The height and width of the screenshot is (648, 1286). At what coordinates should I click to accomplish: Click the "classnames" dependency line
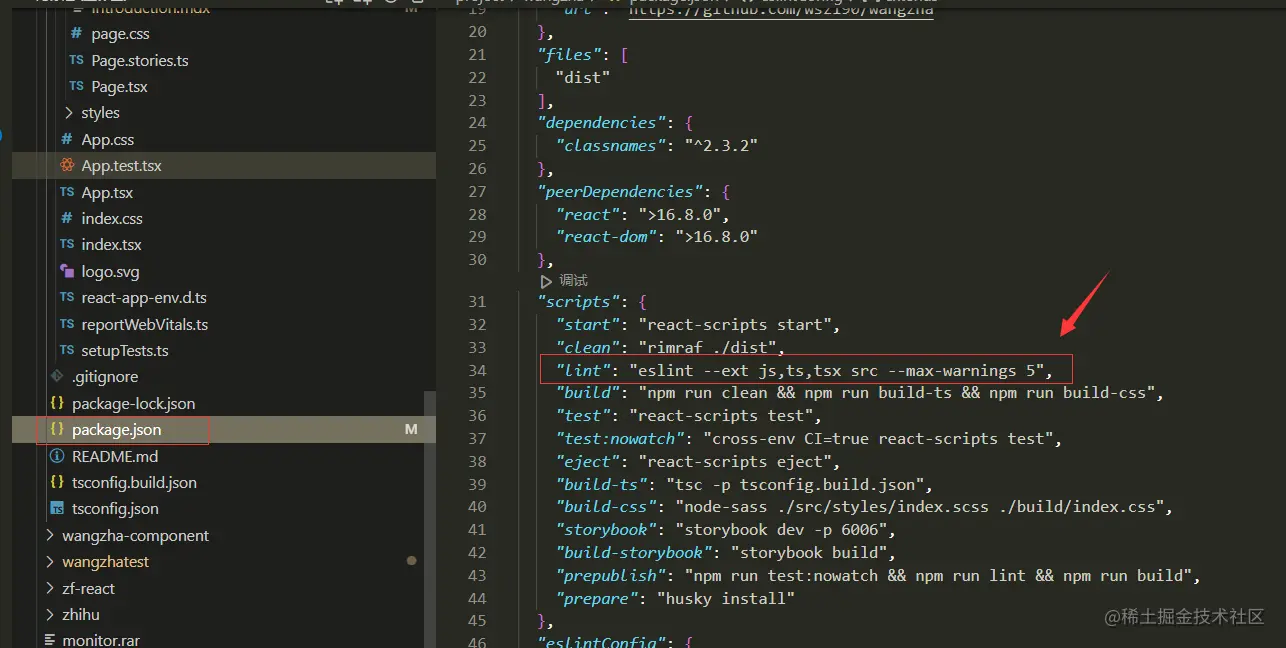pyautogui.click(x=656, y=145)
